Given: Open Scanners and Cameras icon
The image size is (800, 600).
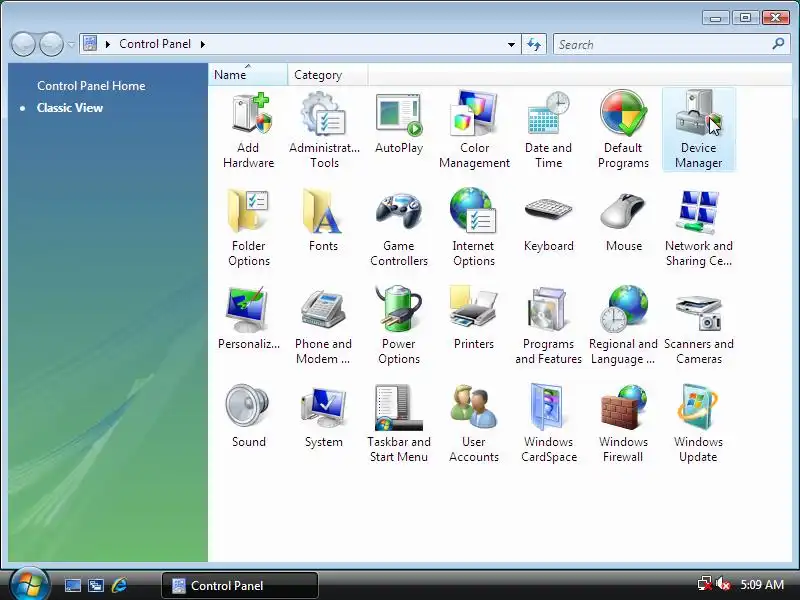Looking at the screenshot, I should point(698,326).
